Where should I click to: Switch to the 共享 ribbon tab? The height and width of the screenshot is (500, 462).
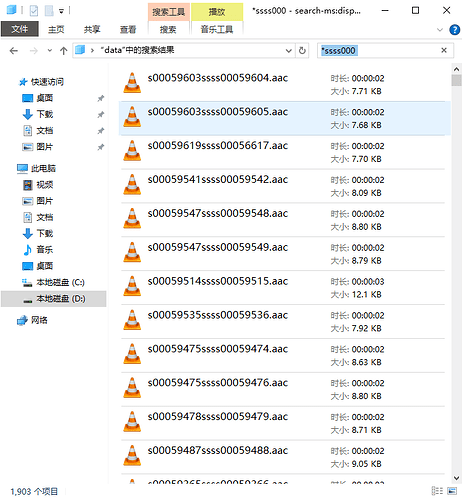click(92, 29)
